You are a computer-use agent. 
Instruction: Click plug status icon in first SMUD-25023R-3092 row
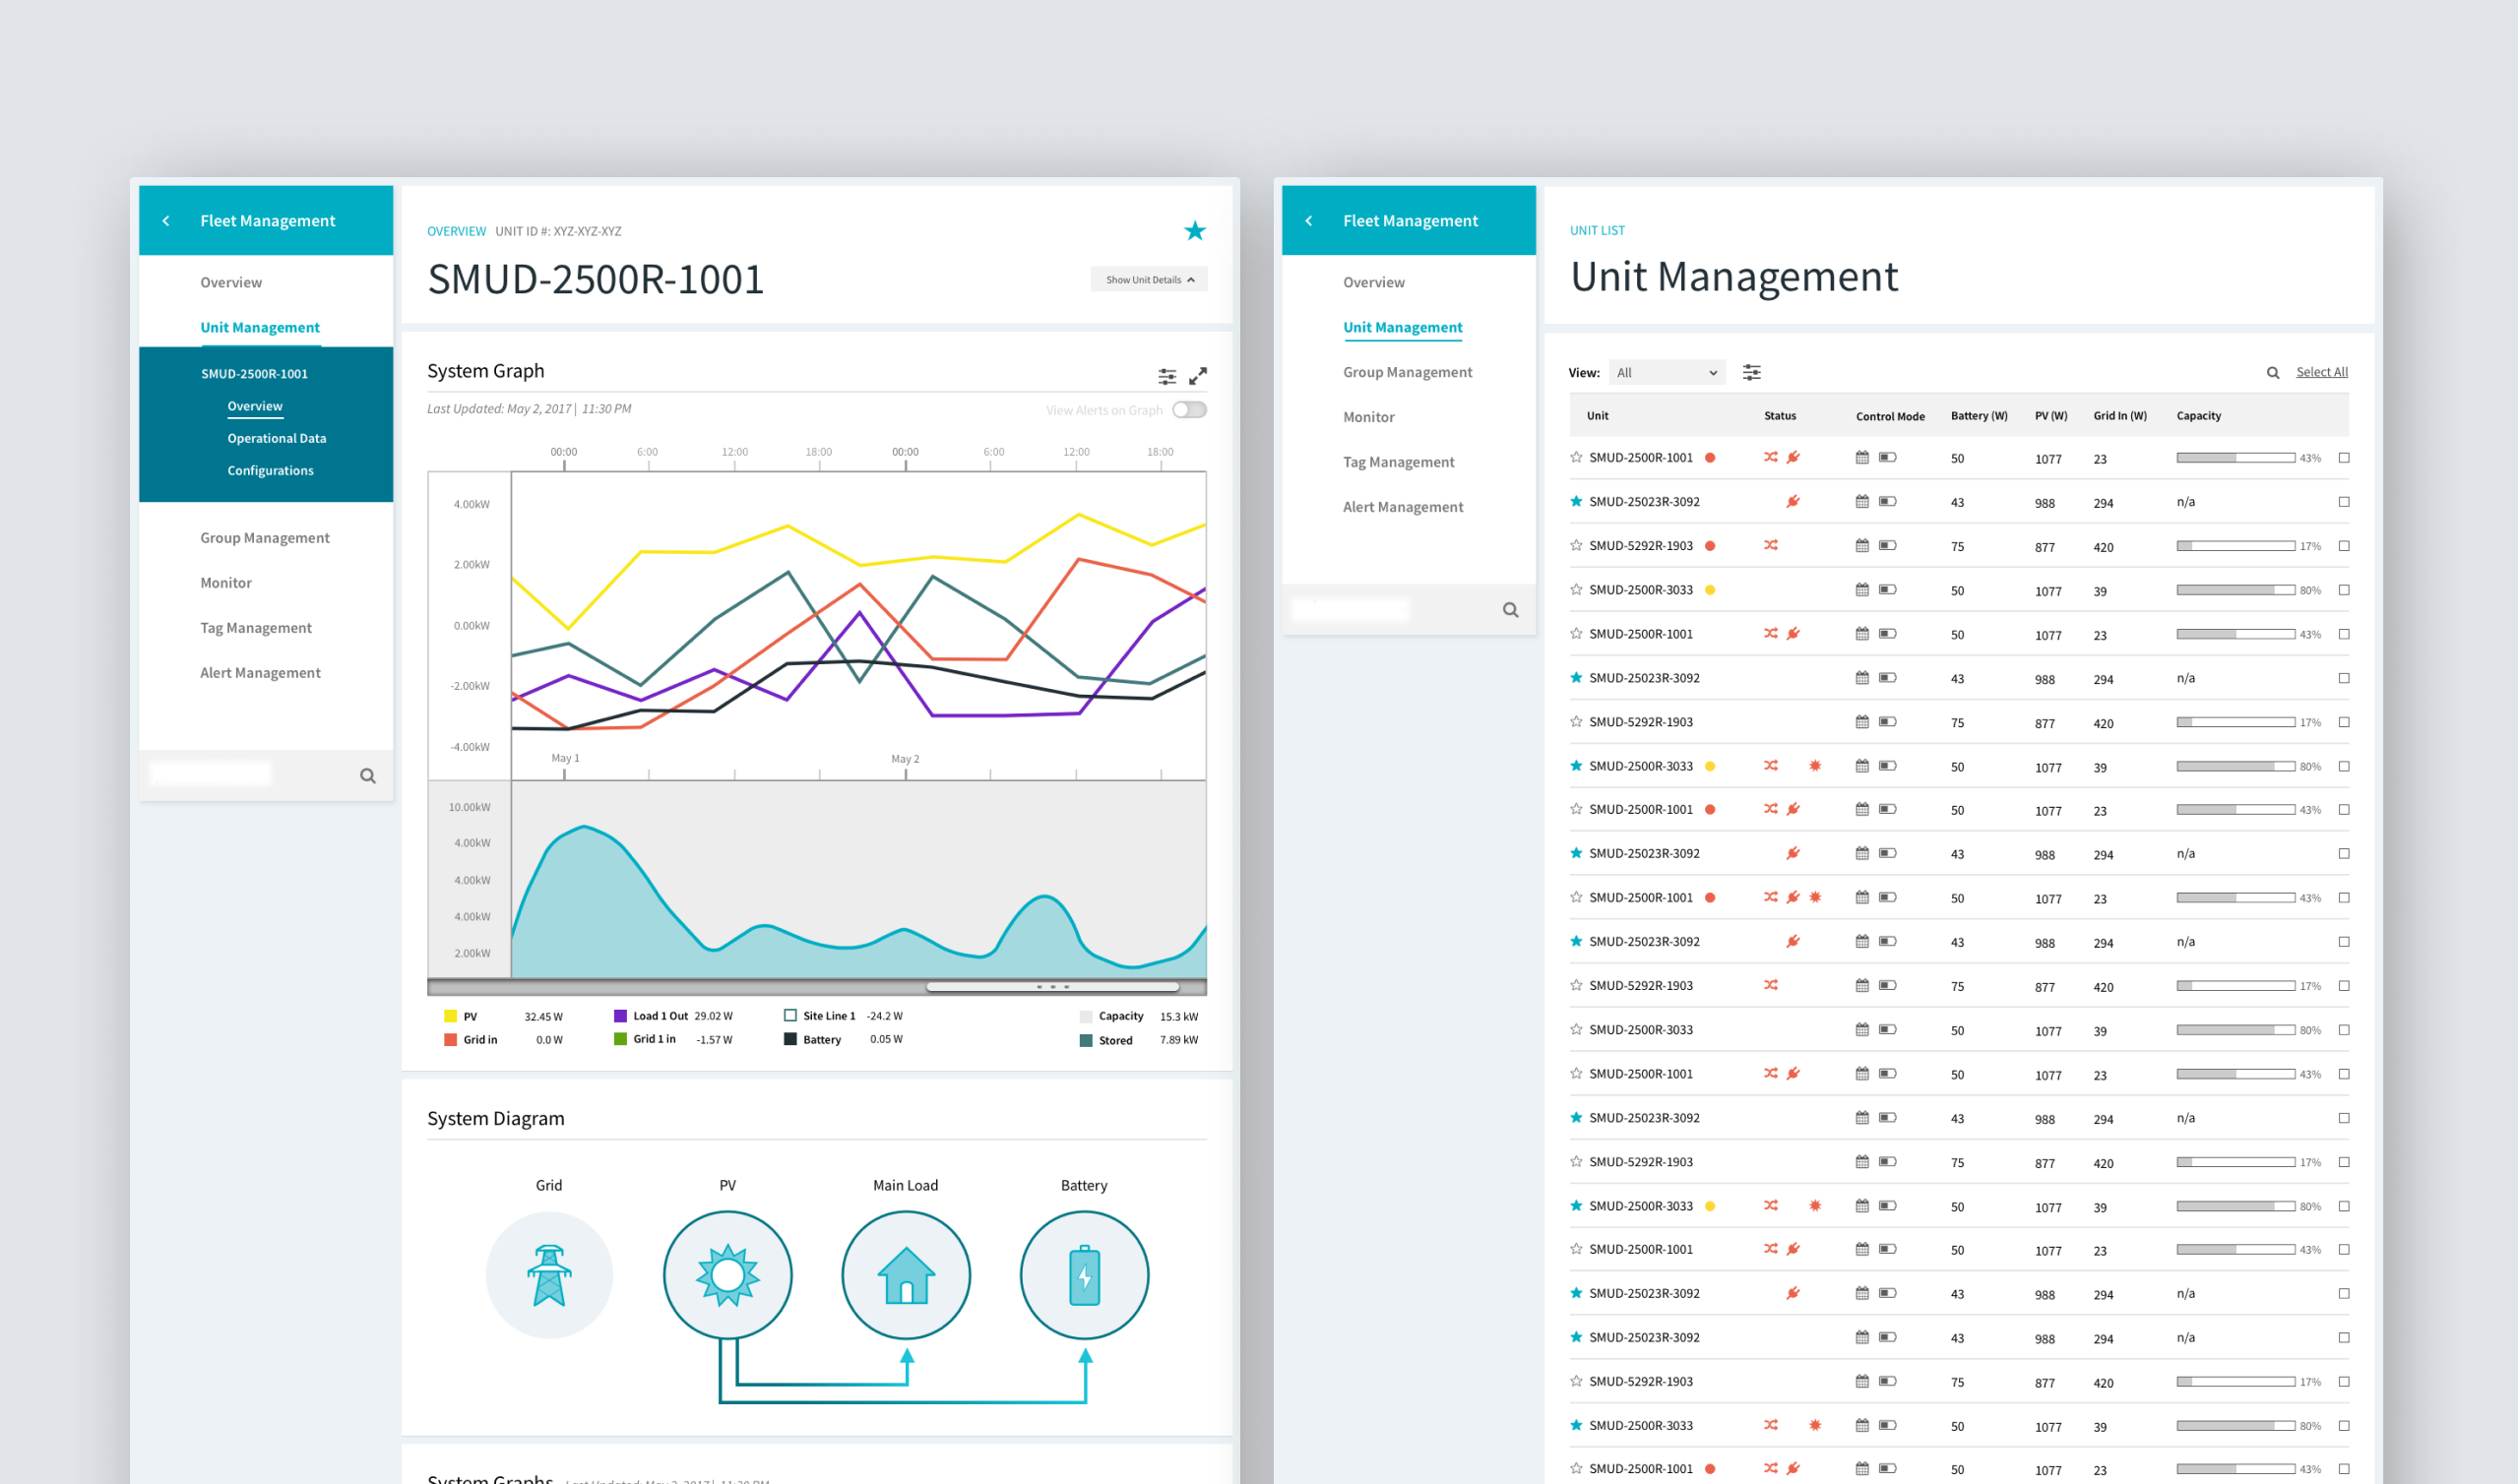pyautogui.click(x=1793, y=501)
